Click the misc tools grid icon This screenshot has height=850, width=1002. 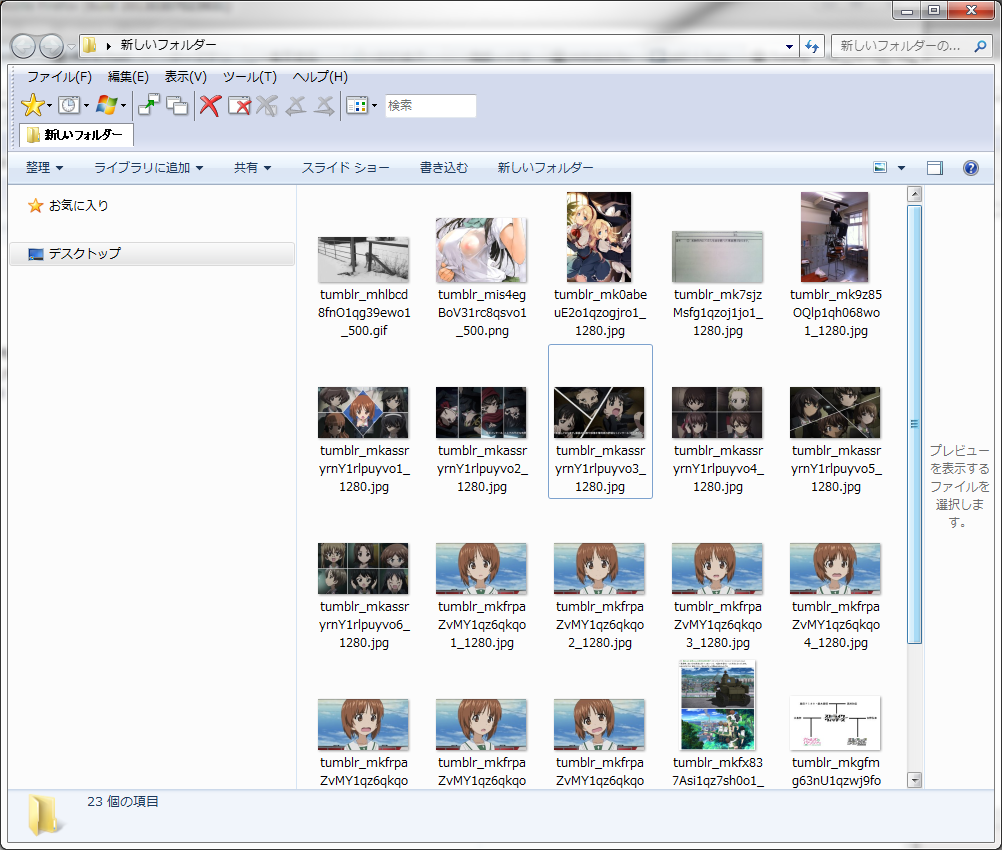pos(357,105)
